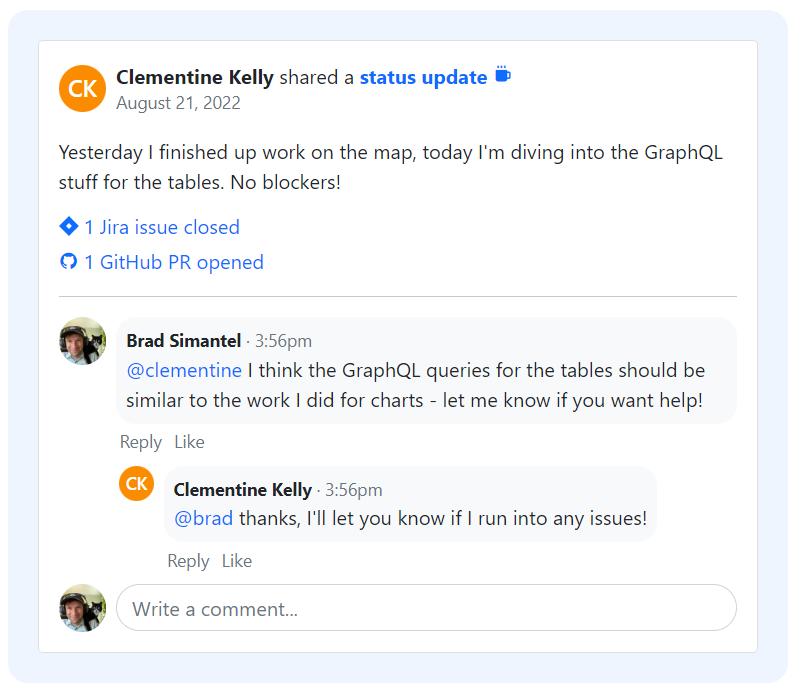The height and width of the screenshot is (688, 794).
Task: Reply to Clementine's "thanks" comment
Action: (188, 561)
